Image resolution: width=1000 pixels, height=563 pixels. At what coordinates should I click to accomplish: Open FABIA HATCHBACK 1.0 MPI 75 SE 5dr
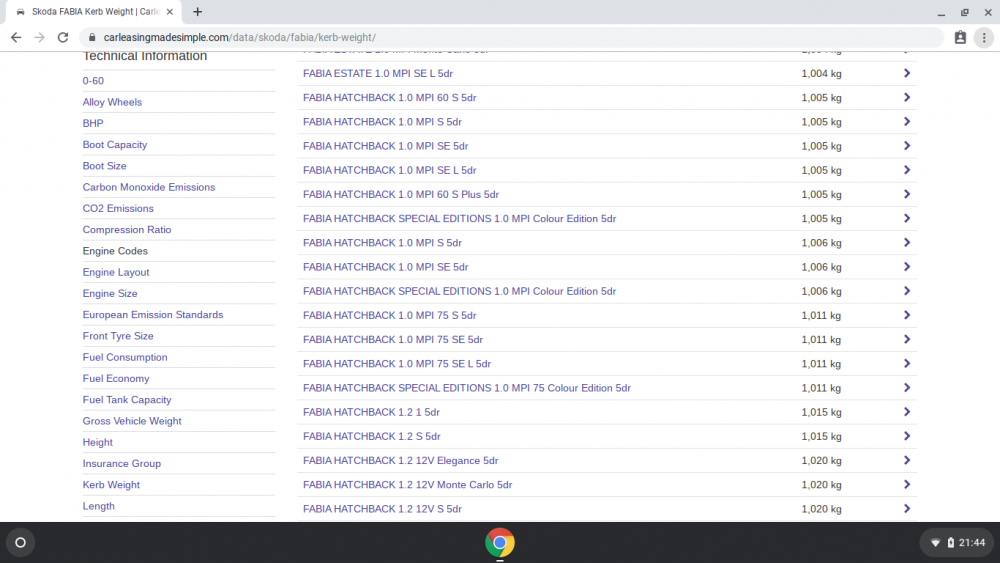click(x=393, y=340)
